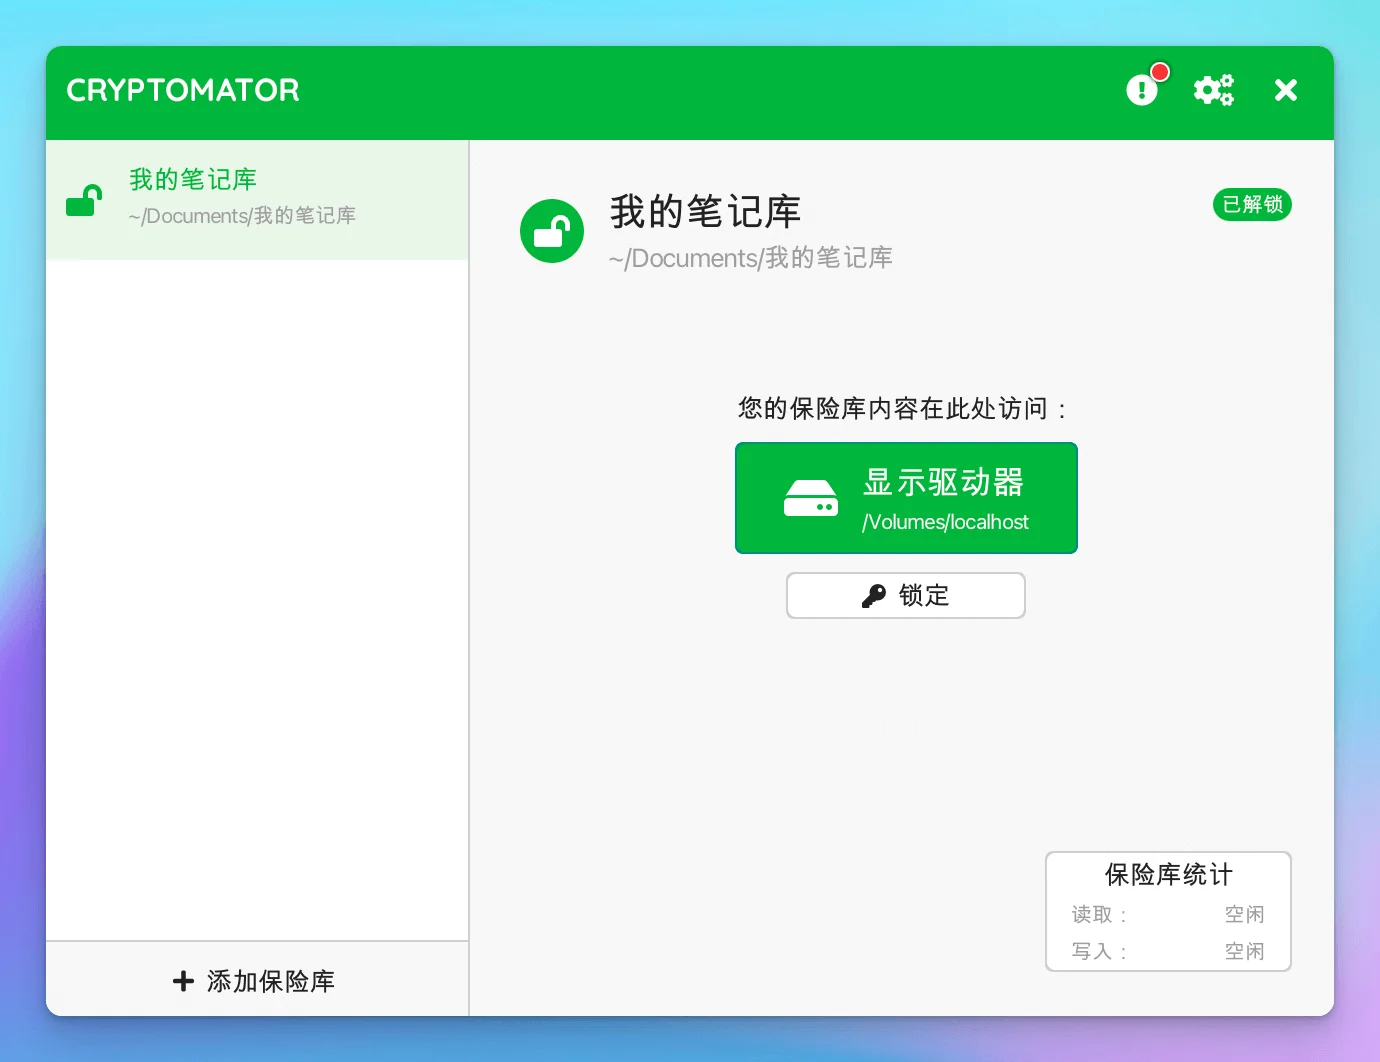Open the update notification alert icon
This screenshot has width=1380, height=1062.
1143,90
